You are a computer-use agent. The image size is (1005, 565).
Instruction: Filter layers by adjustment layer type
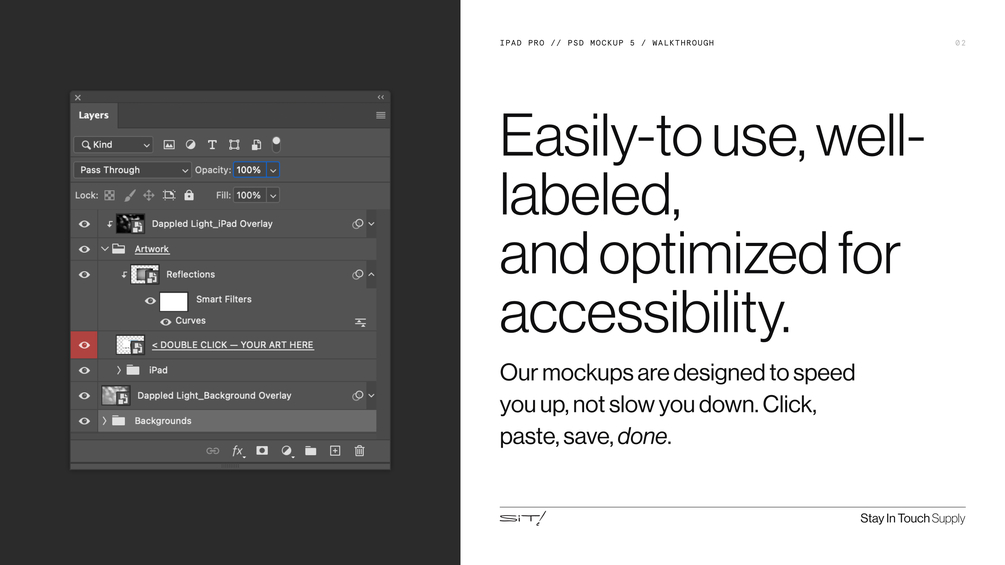[190, 145]
